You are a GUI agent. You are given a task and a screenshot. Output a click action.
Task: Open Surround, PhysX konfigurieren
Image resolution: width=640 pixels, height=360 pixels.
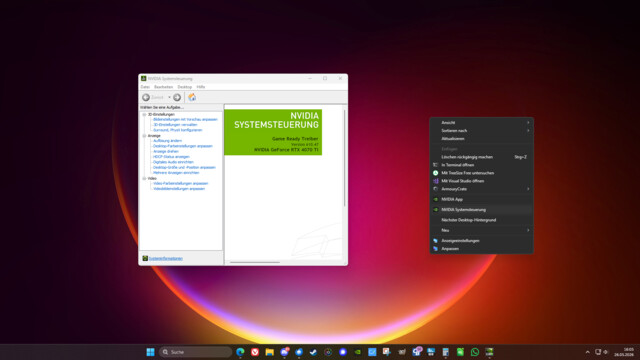click(178, 130)
